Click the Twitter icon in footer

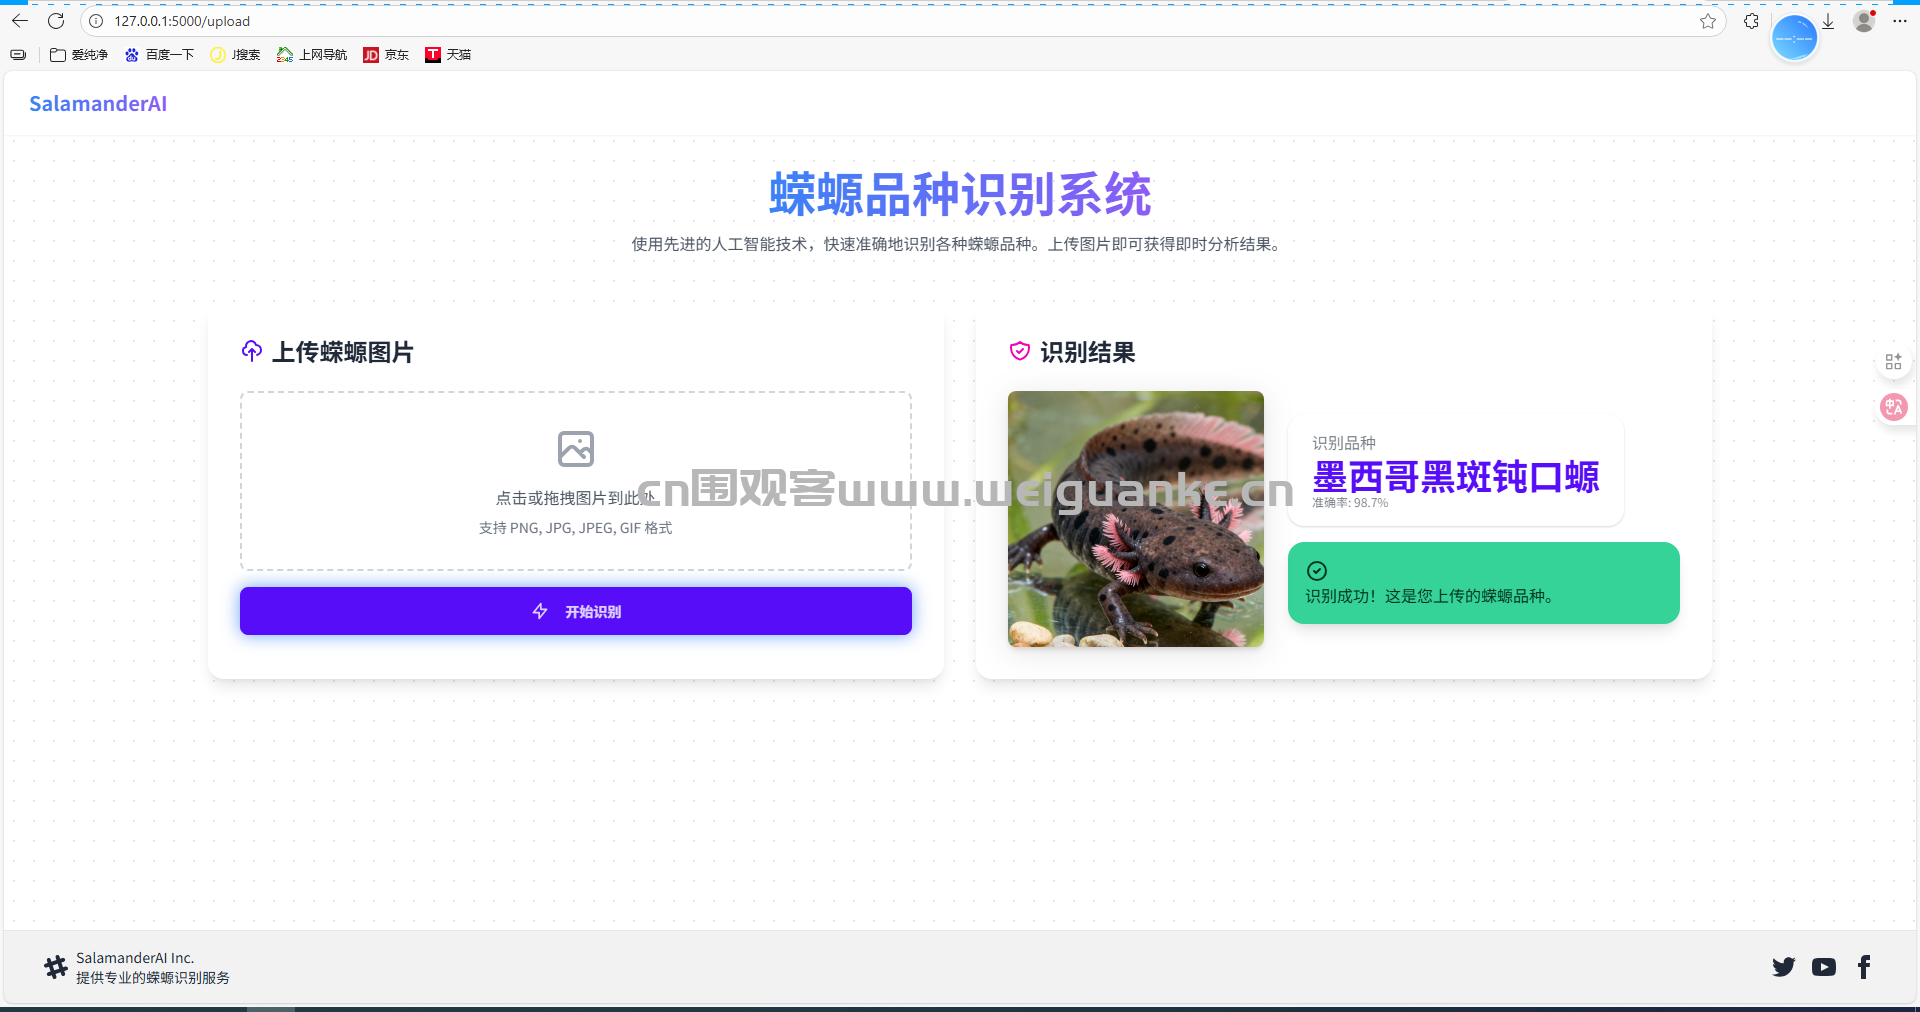click(x=1783, y=967)
